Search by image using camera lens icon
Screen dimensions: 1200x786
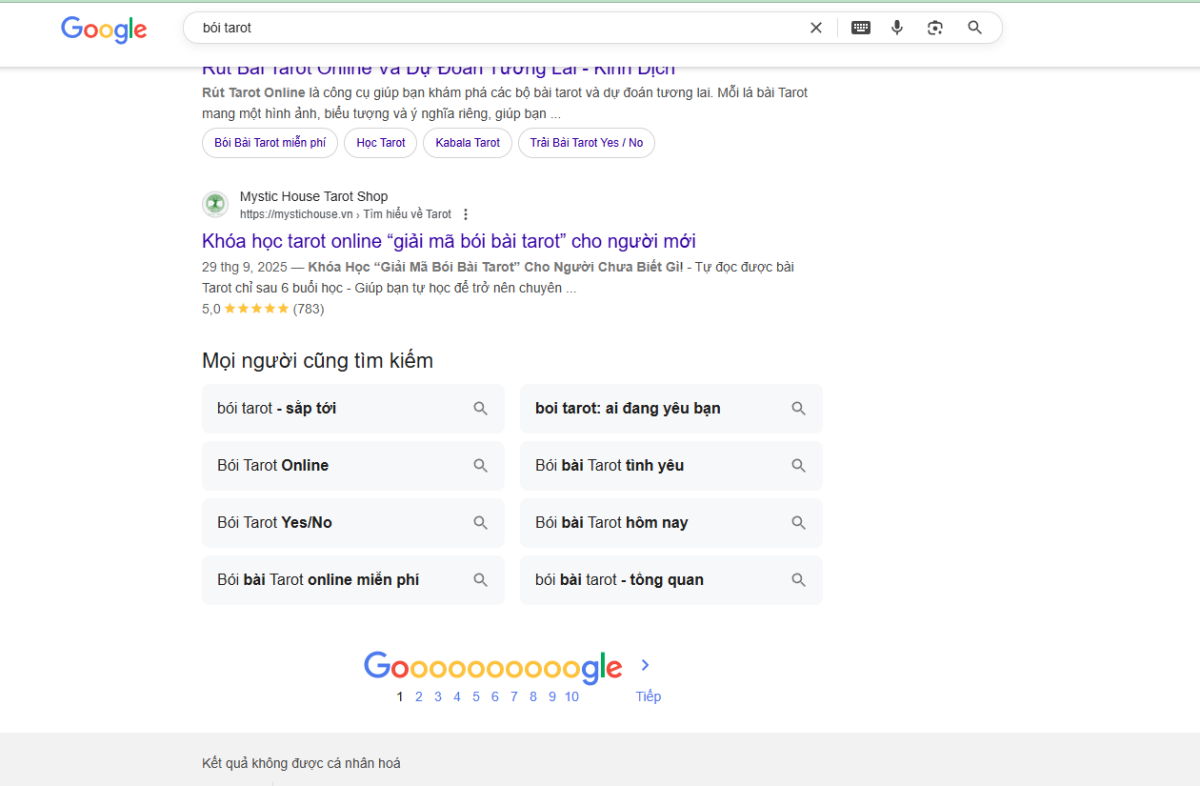935,28
